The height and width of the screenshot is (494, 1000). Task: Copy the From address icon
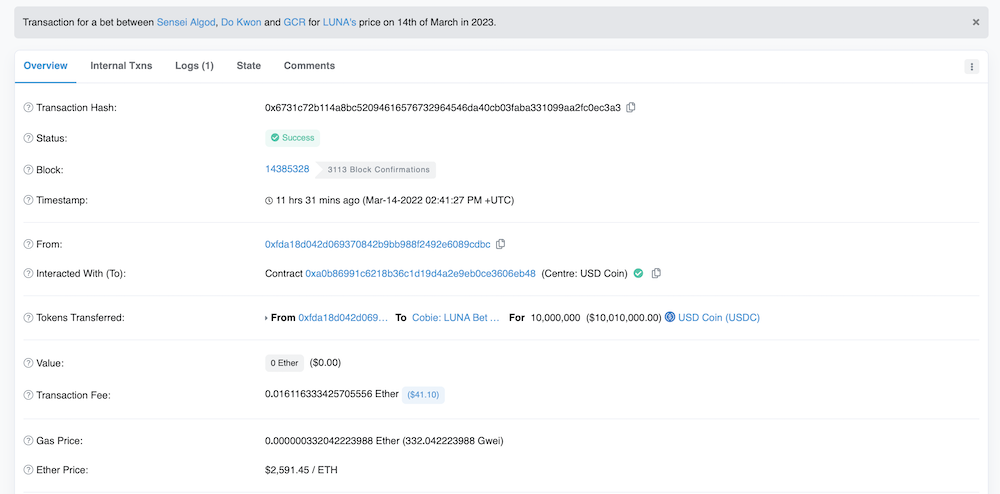coord(501,244)
